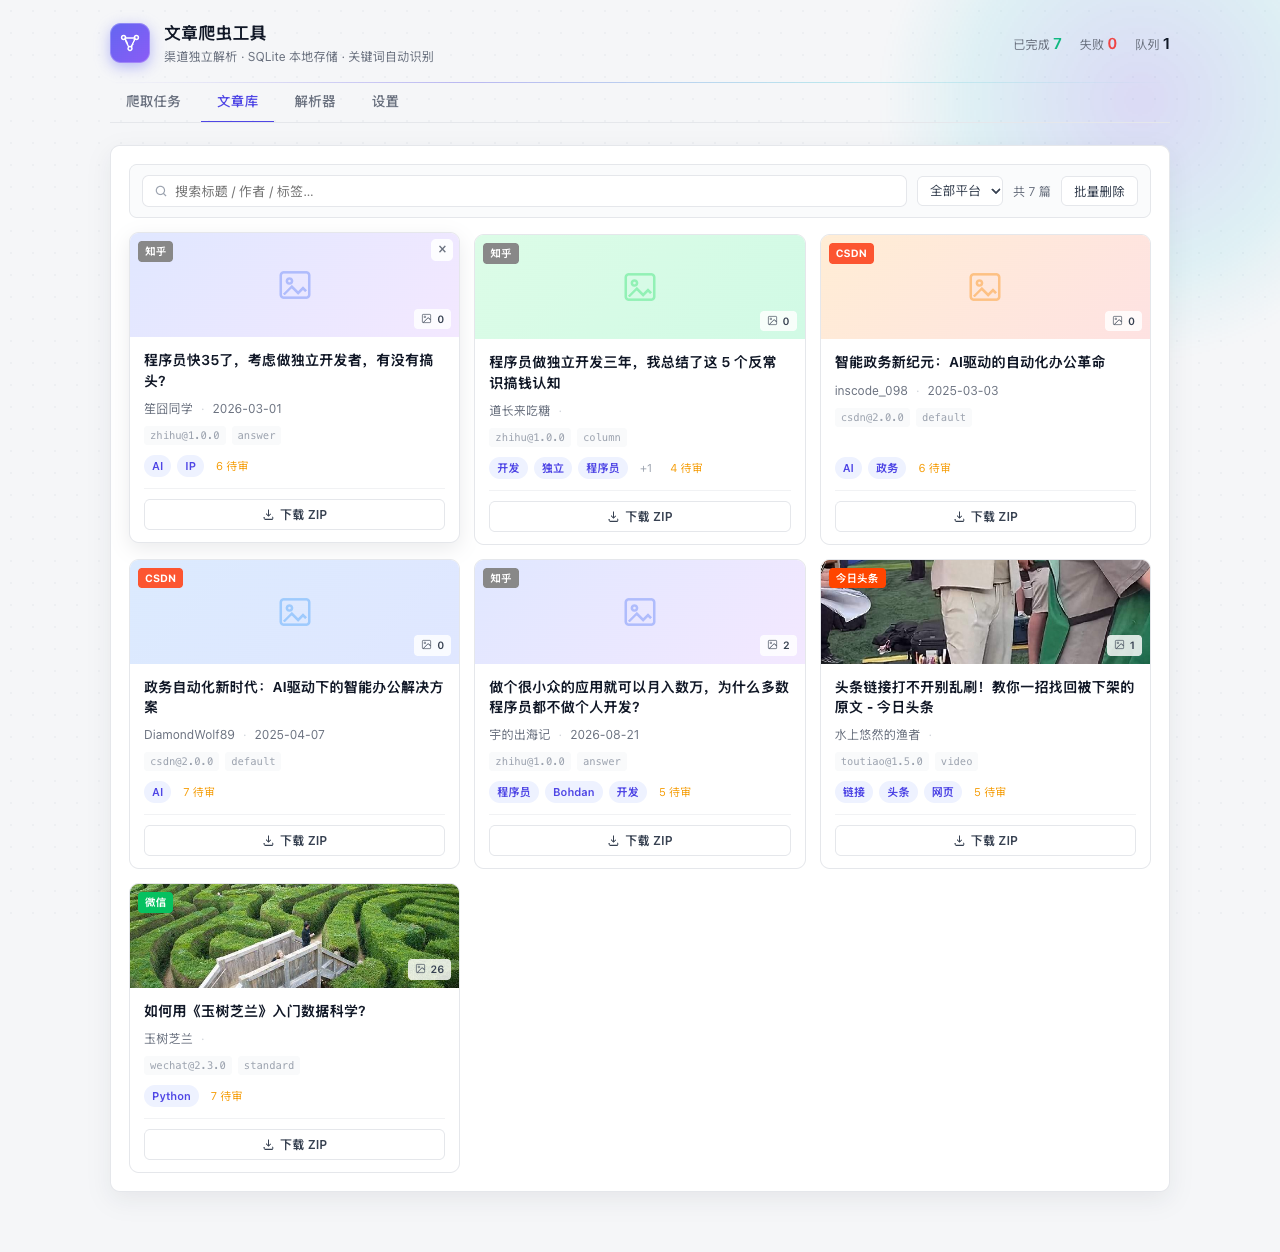Download ZIP for '头条链接打不开' article

(985, 841)
